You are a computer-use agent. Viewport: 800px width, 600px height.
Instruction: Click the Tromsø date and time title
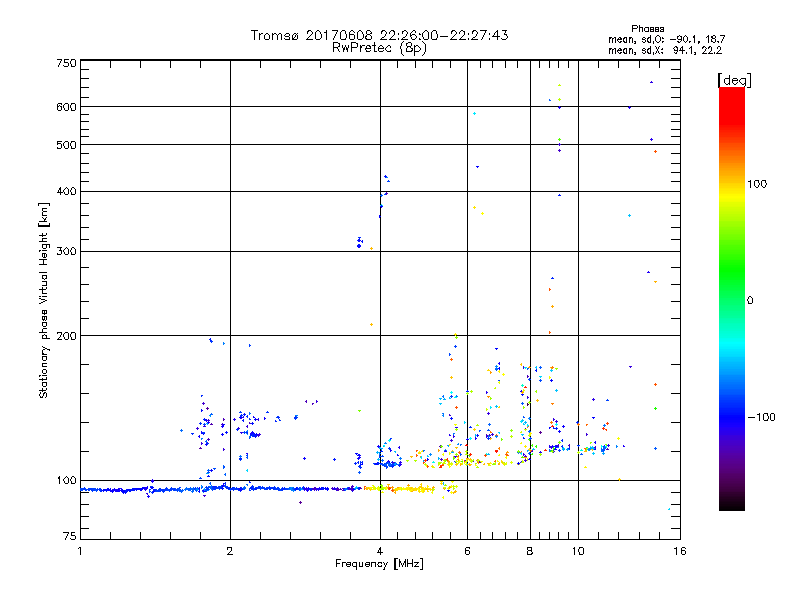(379, 35)
